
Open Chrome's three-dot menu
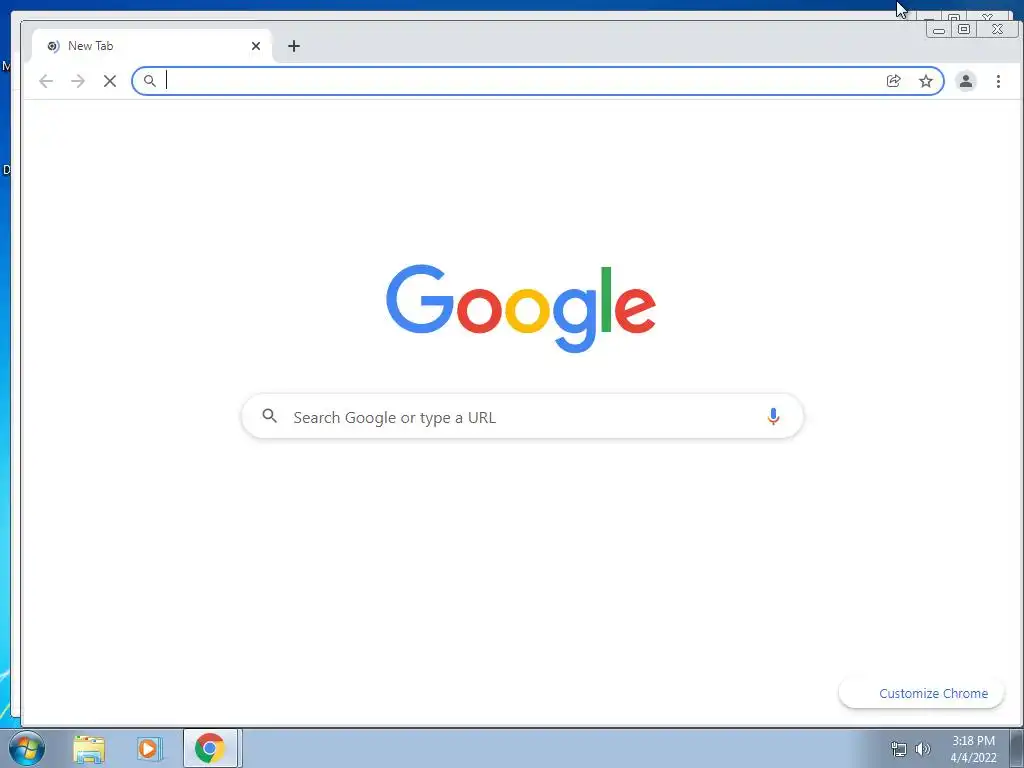click(x=998, y=81)
